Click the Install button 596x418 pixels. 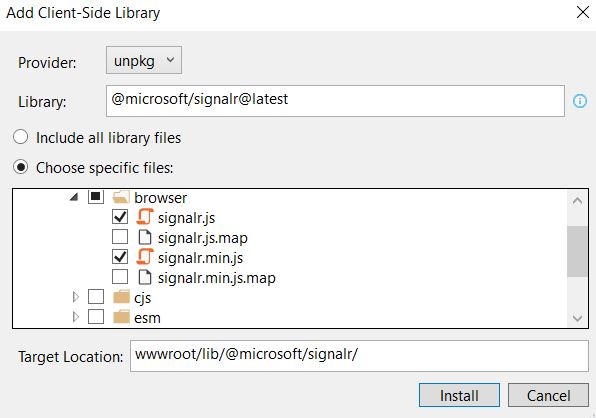coord(459,395)
